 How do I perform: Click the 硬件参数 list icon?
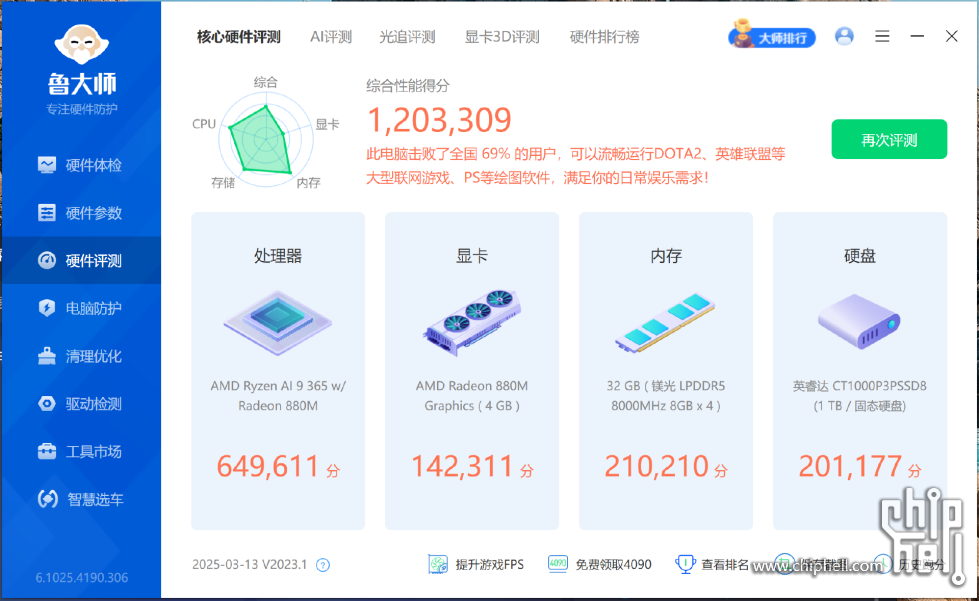[x=47, y=213]
